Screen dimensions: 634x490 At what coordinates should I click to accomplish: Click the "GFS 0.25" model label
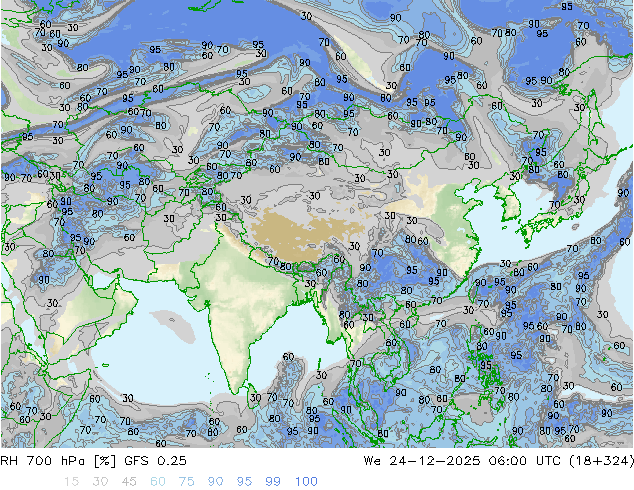tap(155, 461)
